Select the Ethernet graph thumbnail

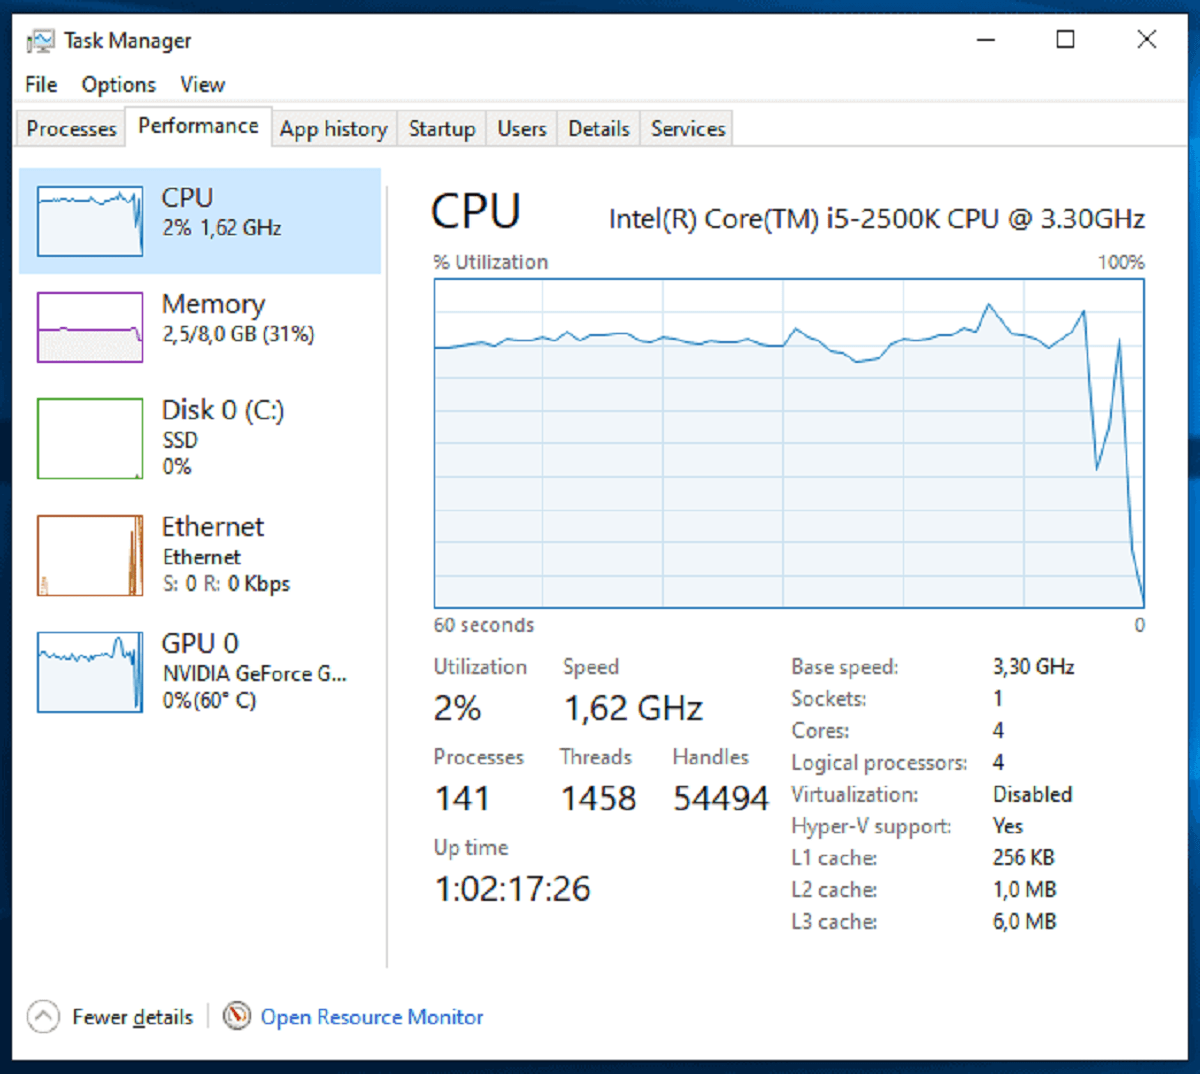tap(89, 554)
